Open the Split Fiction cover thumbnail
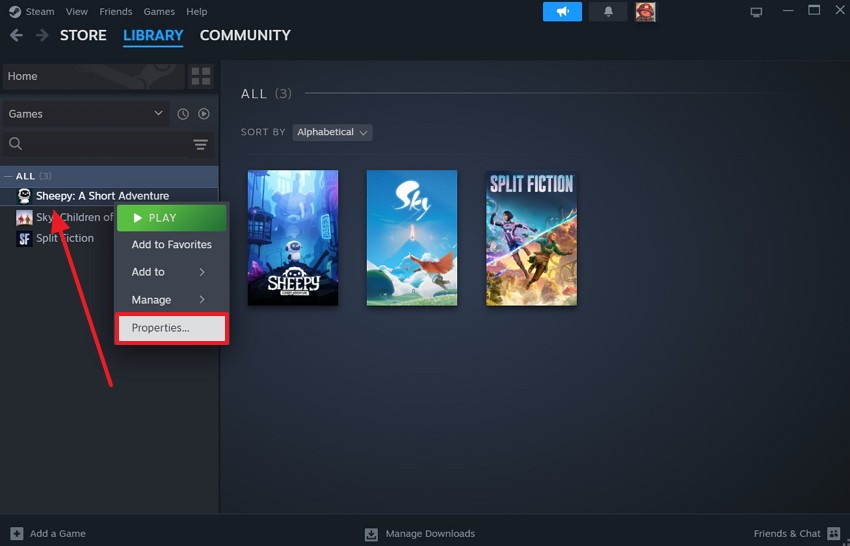The image size is (850, 546). coord(531,238)
